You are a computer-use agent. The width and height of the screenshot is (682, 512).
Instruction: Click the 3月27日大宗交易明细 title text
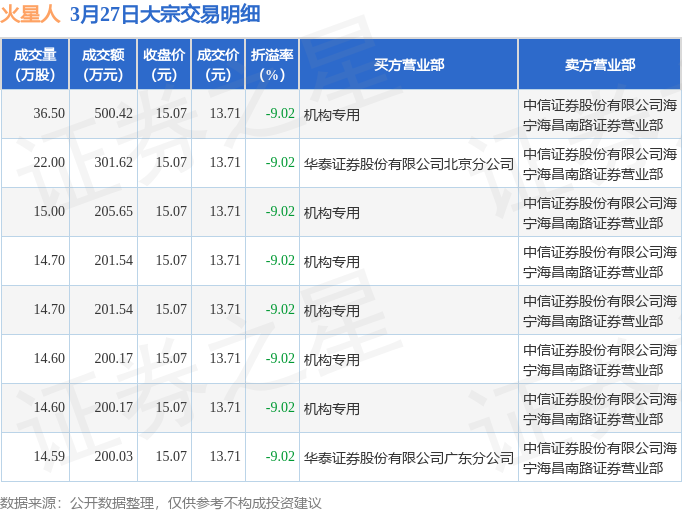tap(165, 14)
